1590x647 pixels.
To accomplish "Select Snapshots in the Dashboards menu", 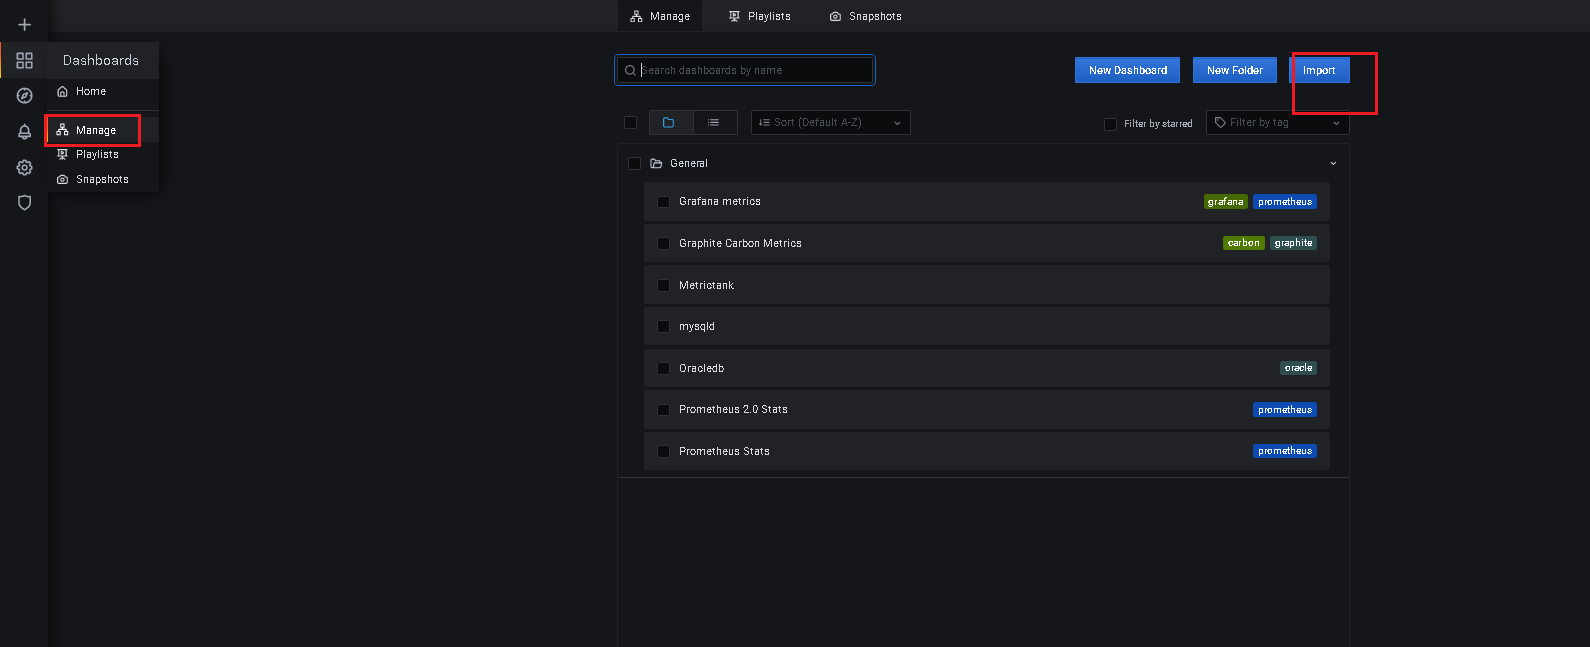I will click(x=102, y=180).
